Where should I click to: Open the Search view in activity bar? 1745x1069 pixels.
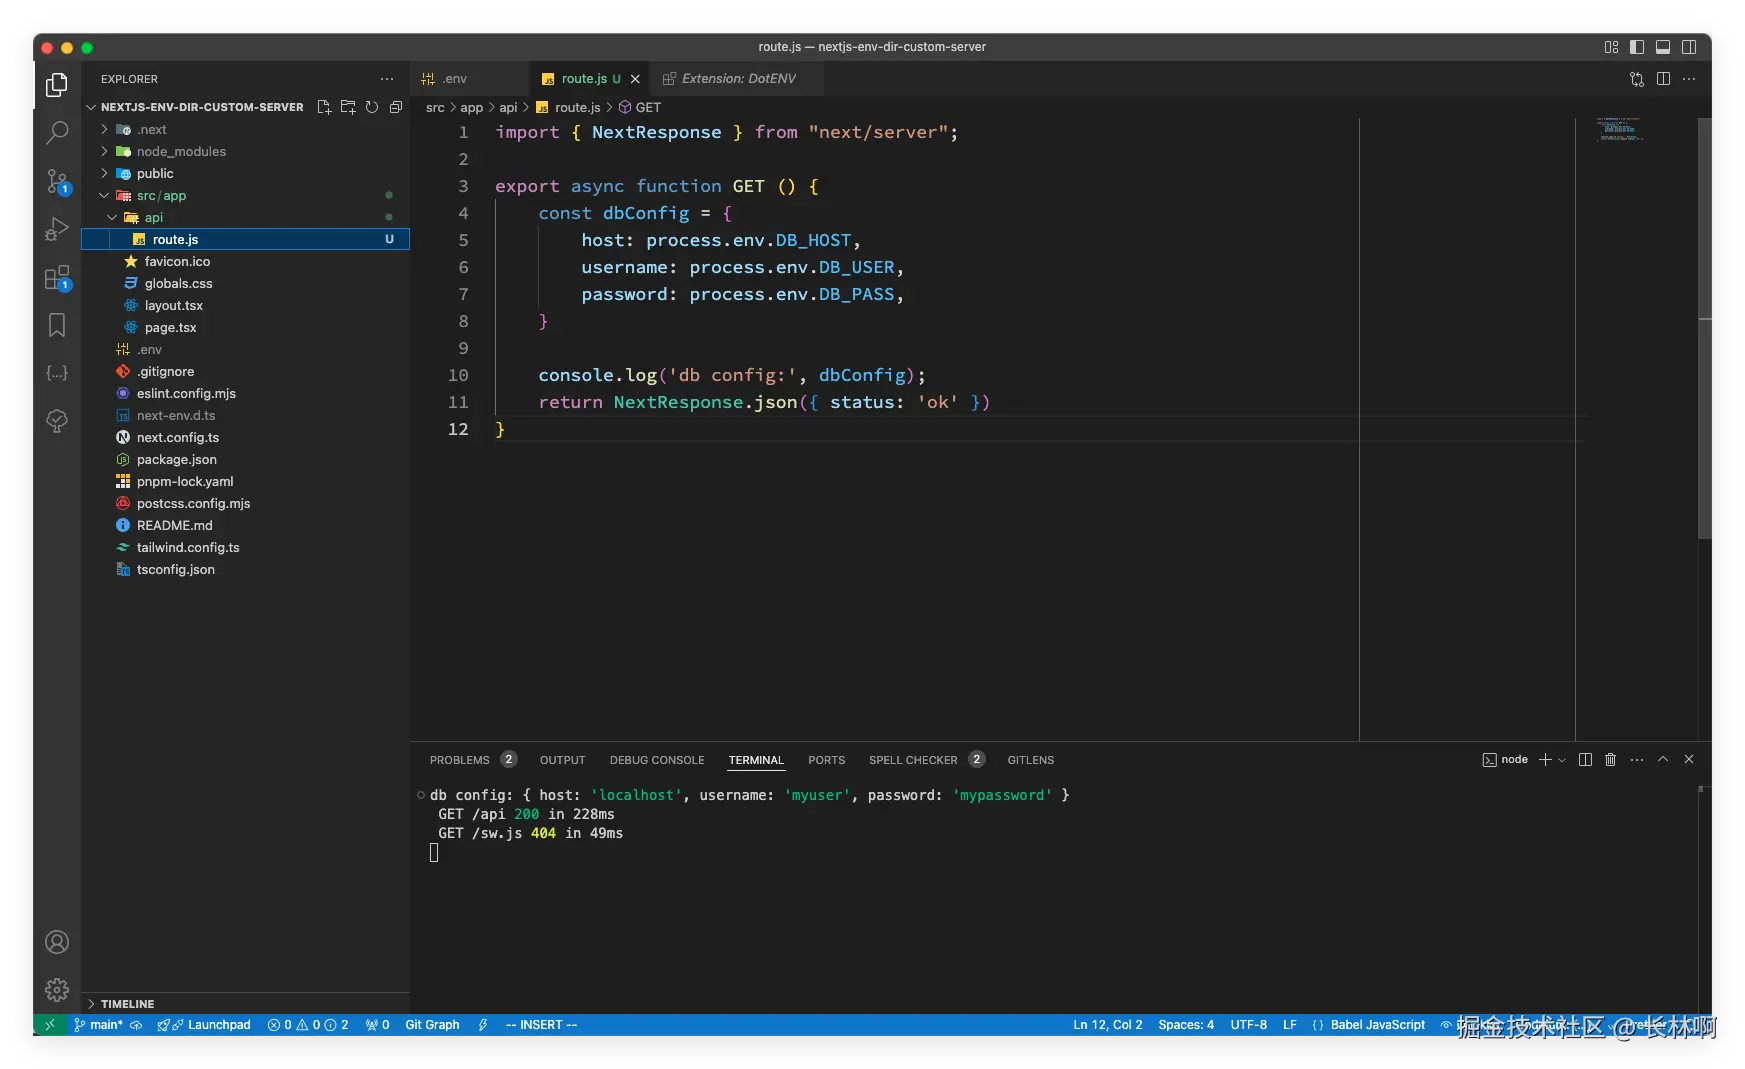57,132
